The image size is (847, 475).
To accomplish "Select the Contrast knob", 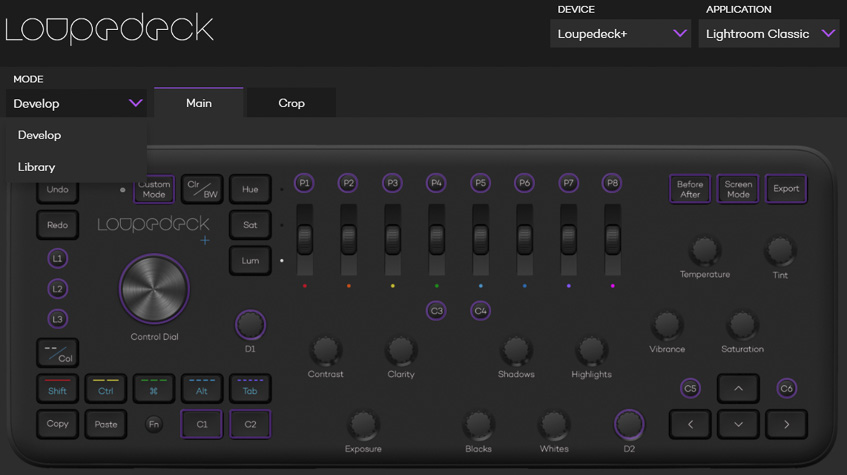I will [x=325, y=351].
